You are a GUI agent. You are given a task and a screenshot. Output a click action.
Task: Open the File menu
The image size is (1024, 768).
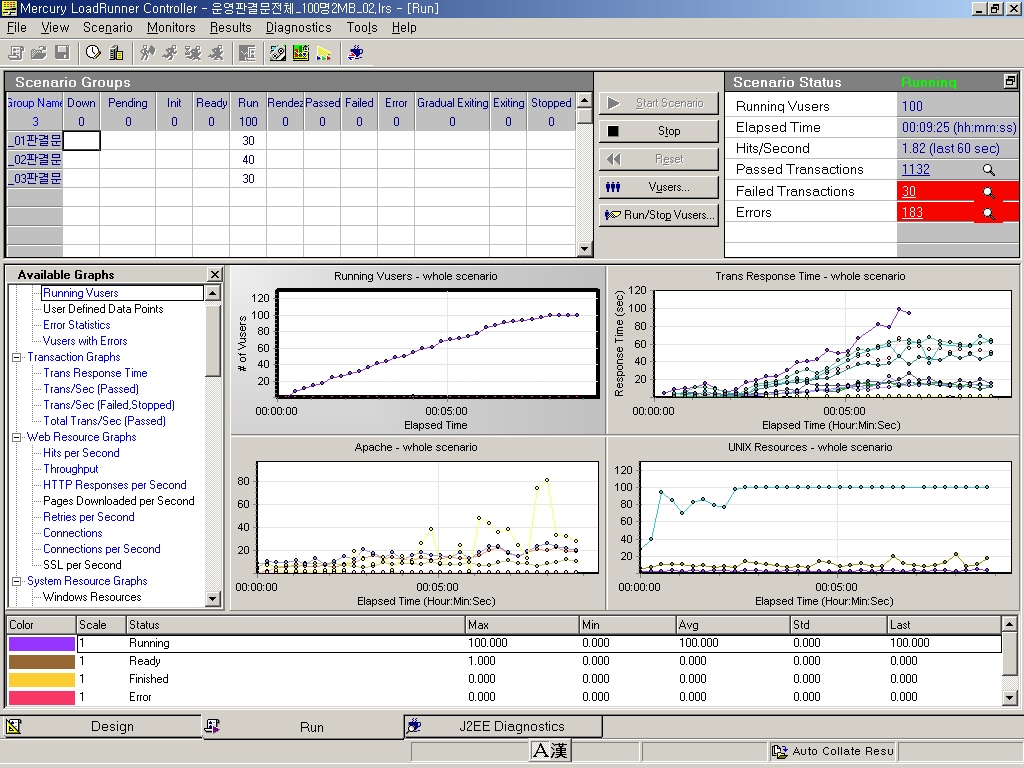[16, 27]
